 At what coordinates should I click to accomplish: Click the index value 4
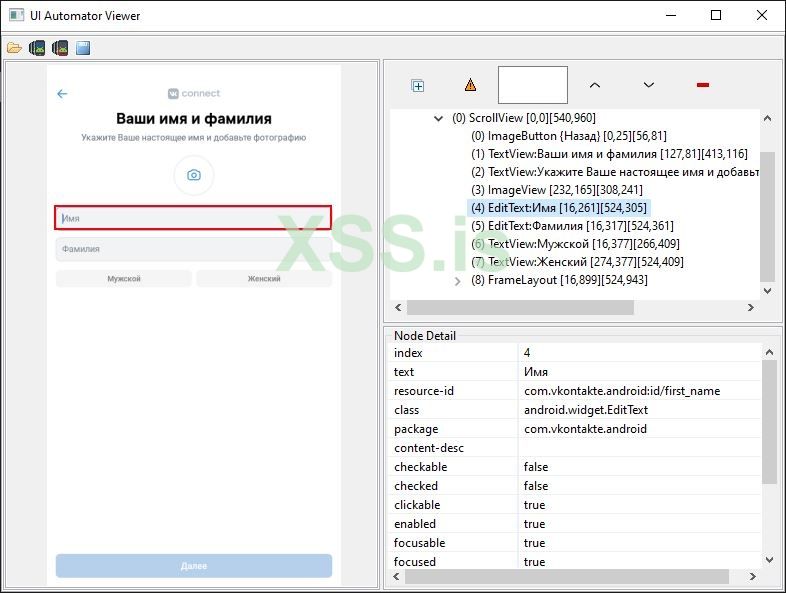527,353
